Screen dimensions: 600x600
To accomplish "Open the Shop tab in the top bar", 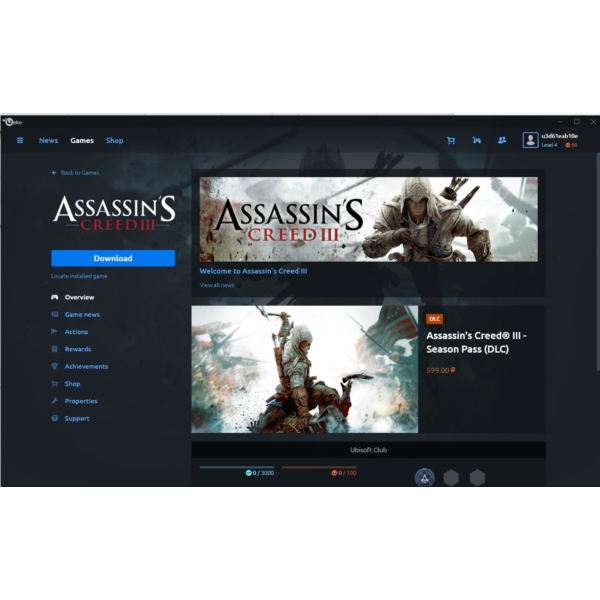I will click(114, 140).
